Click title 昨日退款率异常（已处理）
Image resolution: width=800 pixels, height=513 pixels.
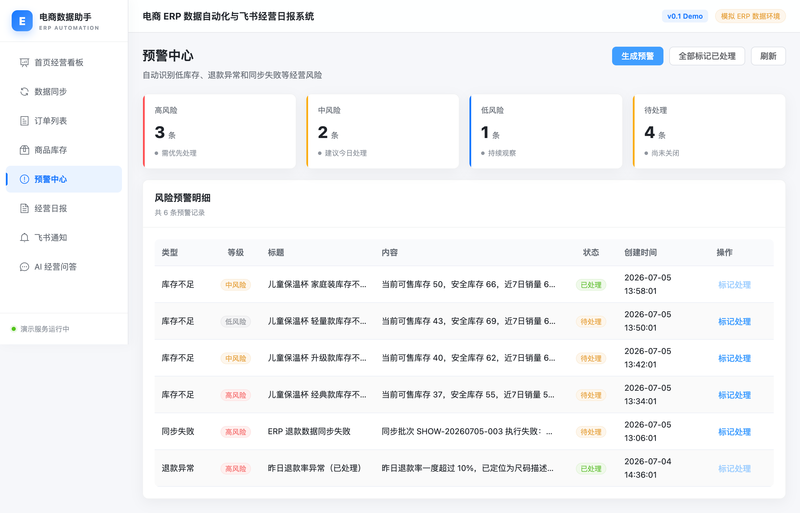tap(315, 468)
